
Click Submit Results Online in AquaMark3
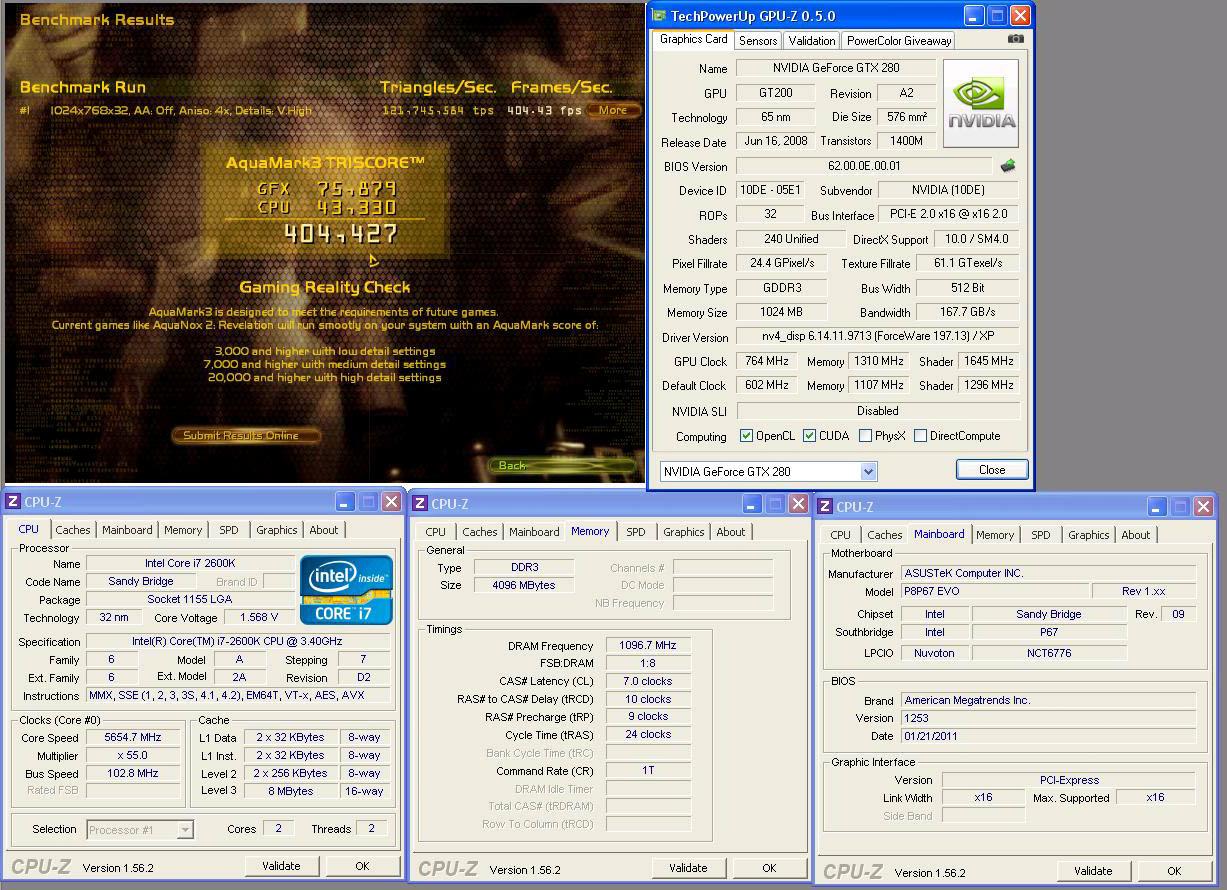pyautogui.click(x=246, y=435)
